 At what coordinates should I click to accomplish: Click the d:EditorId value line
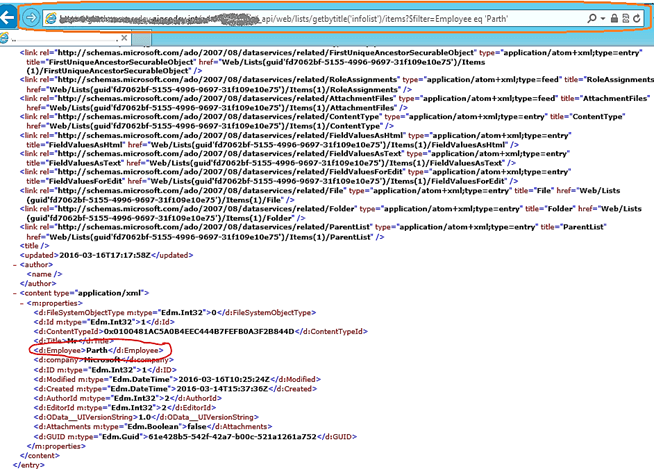point(125,408)
